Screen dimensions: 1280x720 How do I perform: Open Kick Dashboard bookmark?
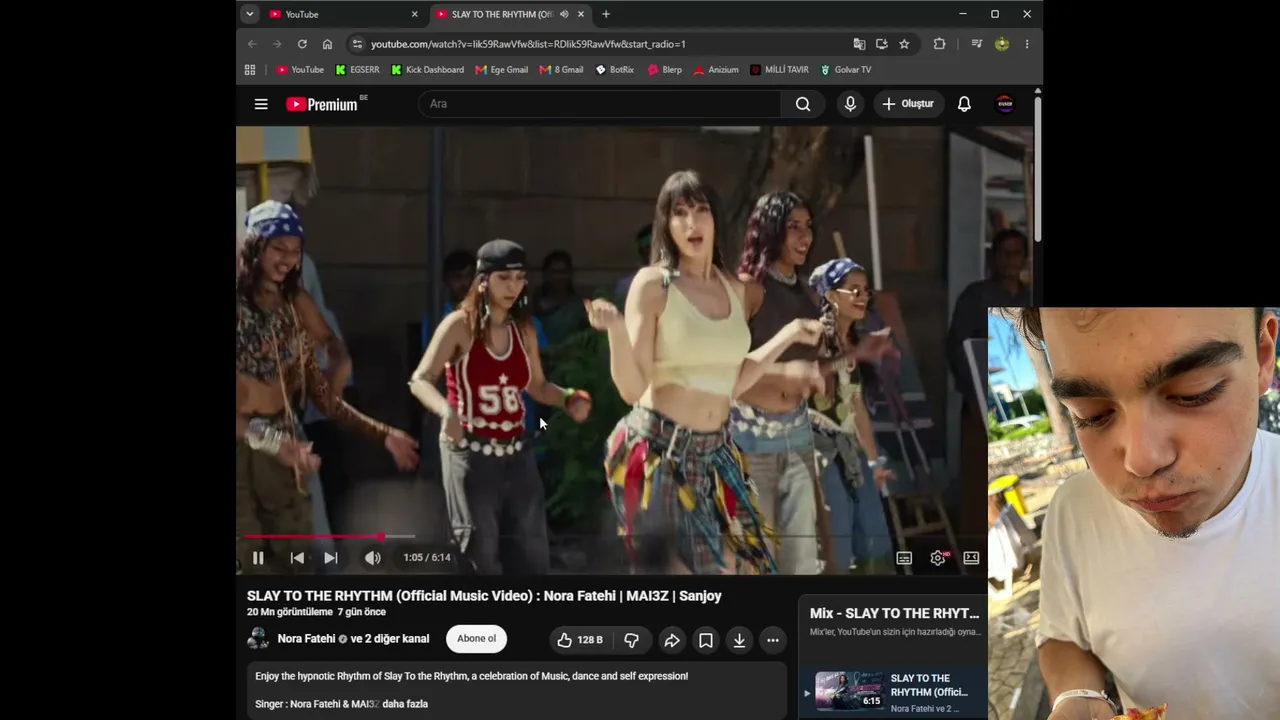click(x=428, y=70)
